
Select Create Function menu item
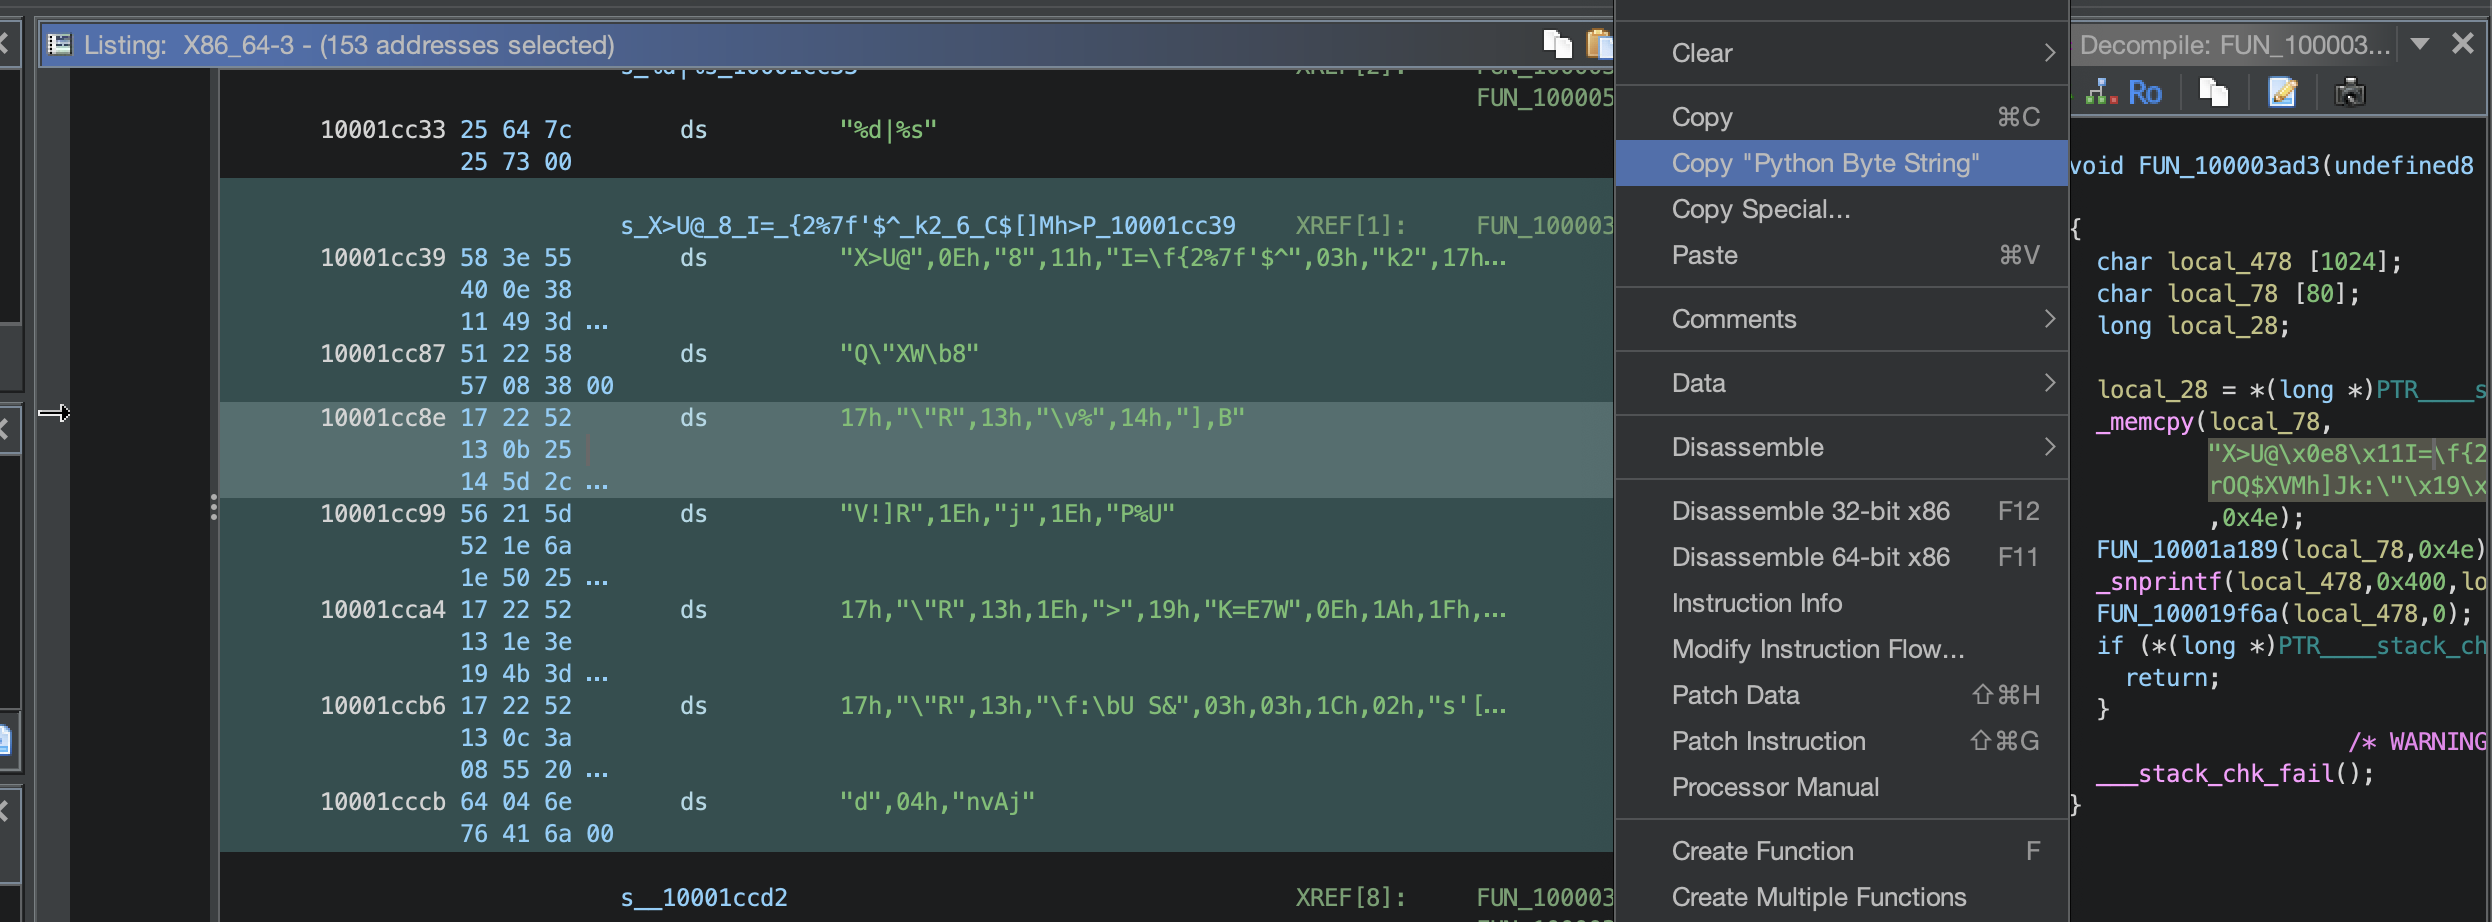coord(1842,851)
